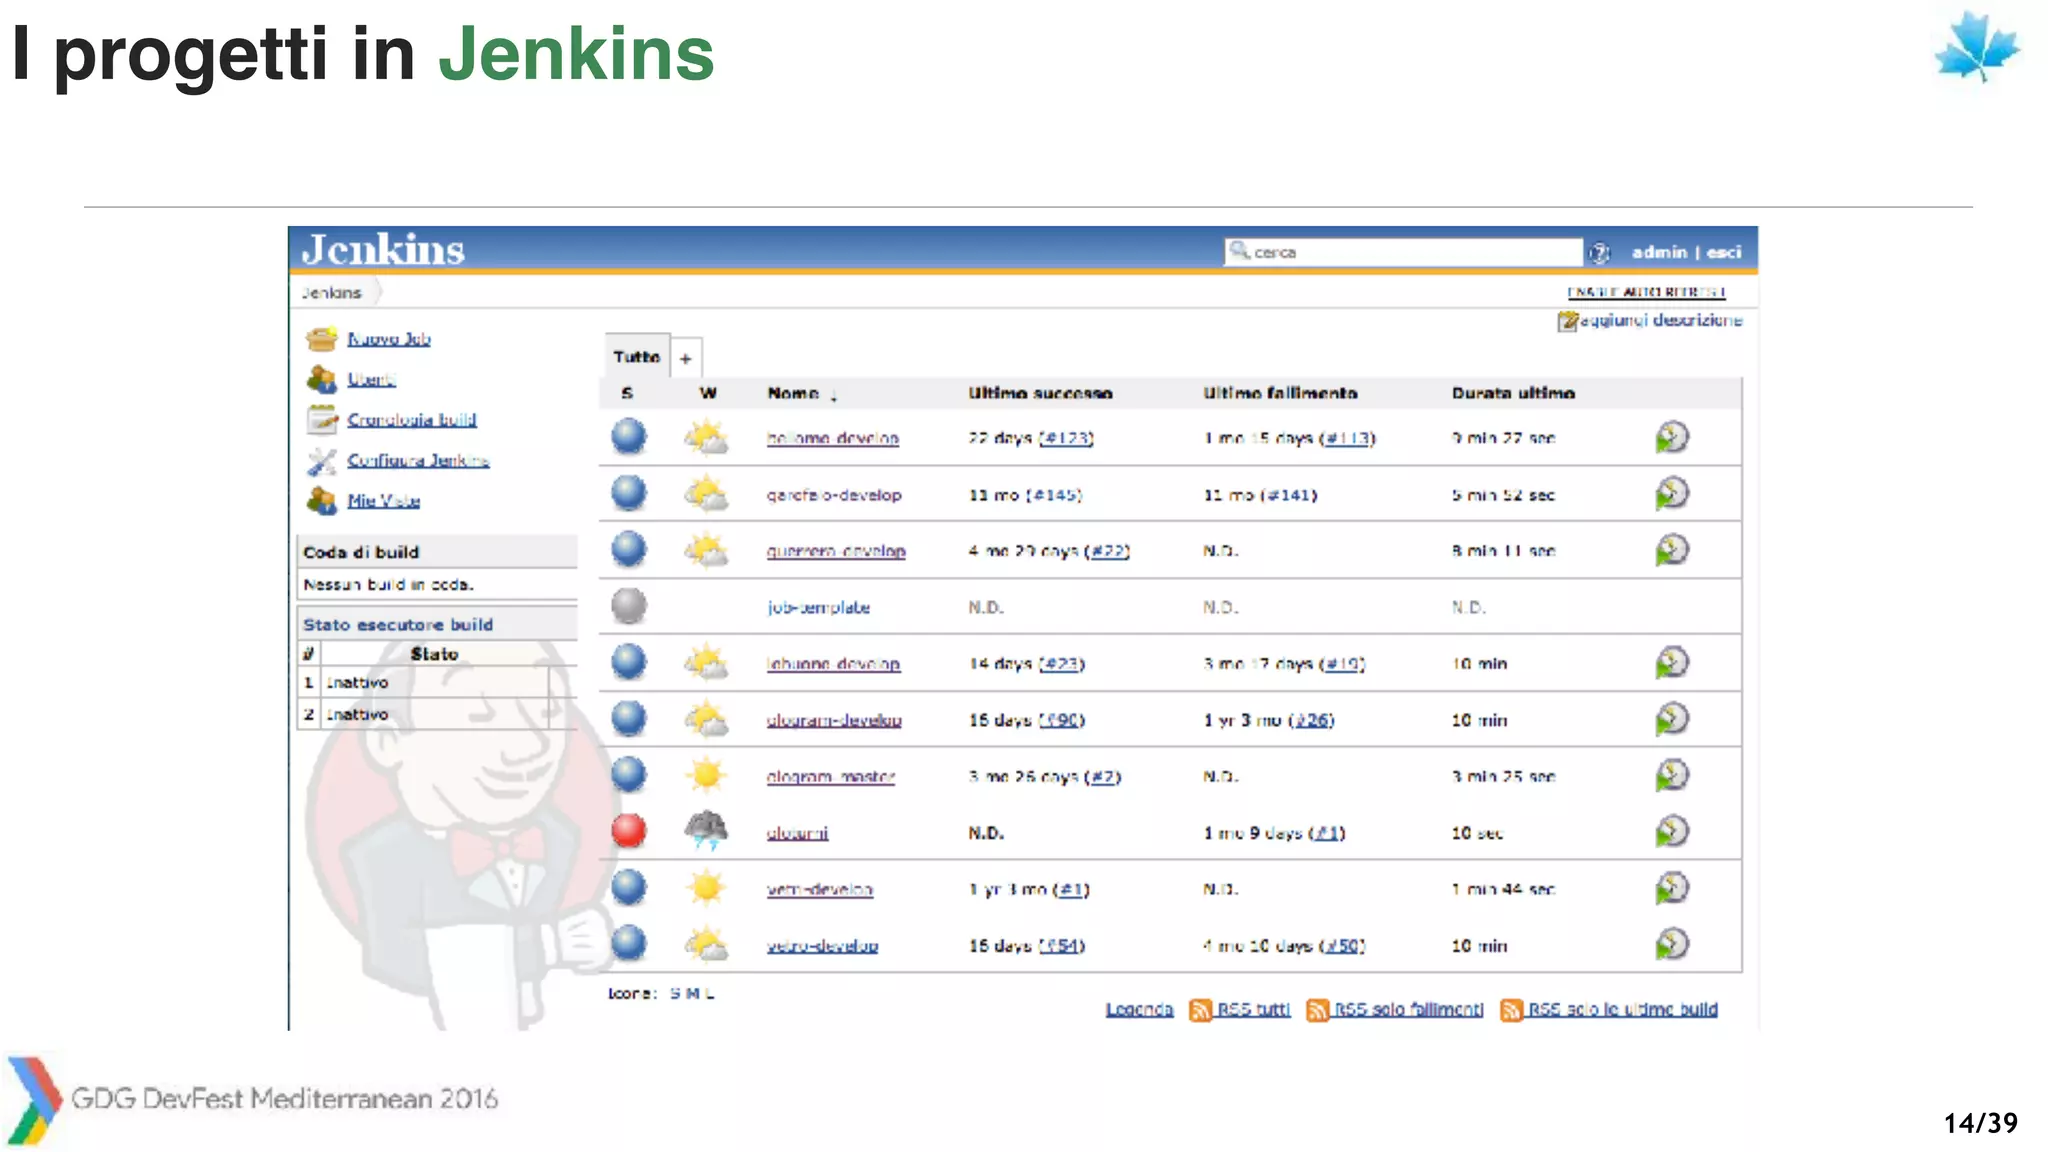Click the blue status ball of garofalo-develop
2048x1152 pixels.
(629, 493)
